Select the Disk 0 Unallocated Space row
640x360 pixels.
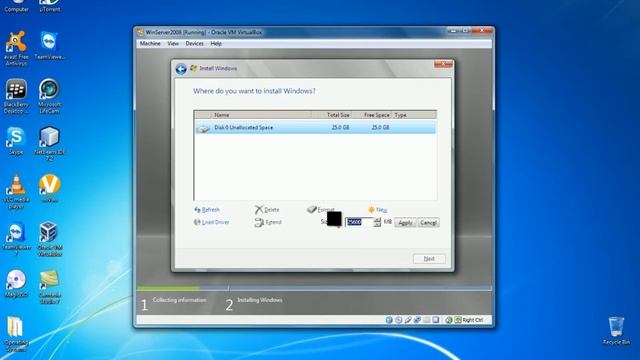click(315, 127)
